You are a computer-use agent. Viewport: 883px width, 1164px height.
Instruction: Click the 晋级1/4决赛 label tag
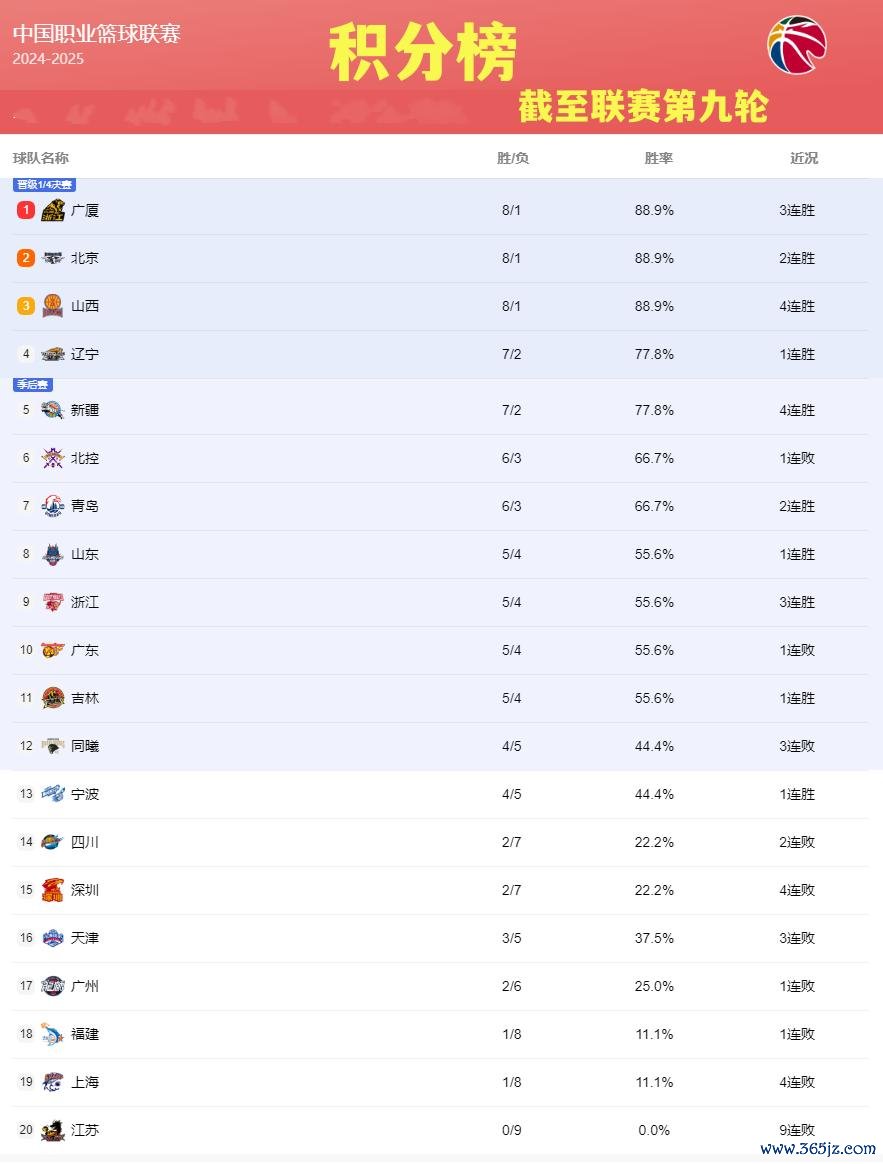point(45,185)
